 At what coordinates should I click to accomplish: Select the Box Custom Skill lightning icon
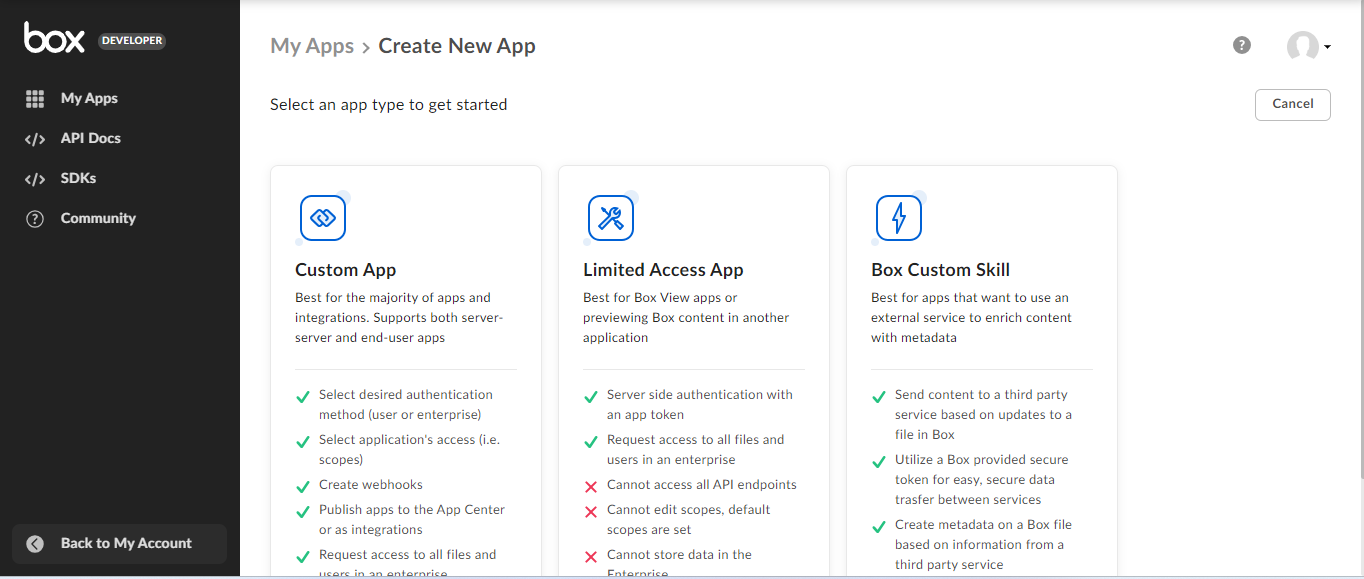click(898, 218)
